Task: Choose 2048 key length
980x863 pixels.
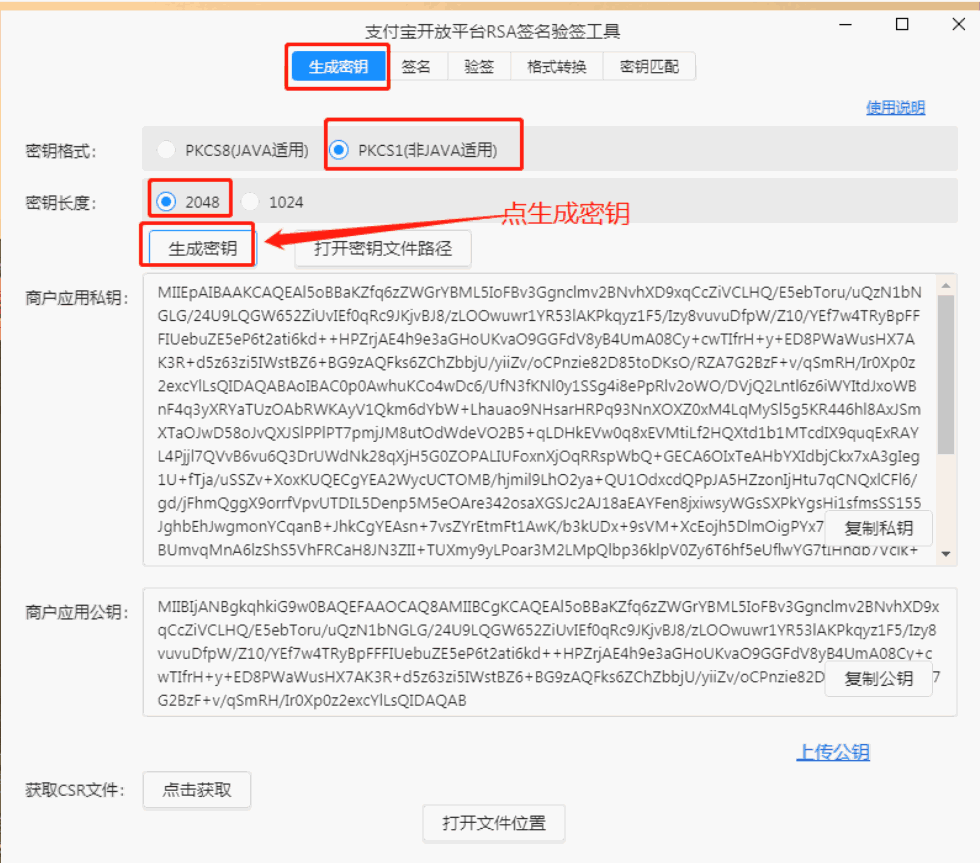Action: click(188, 202)
